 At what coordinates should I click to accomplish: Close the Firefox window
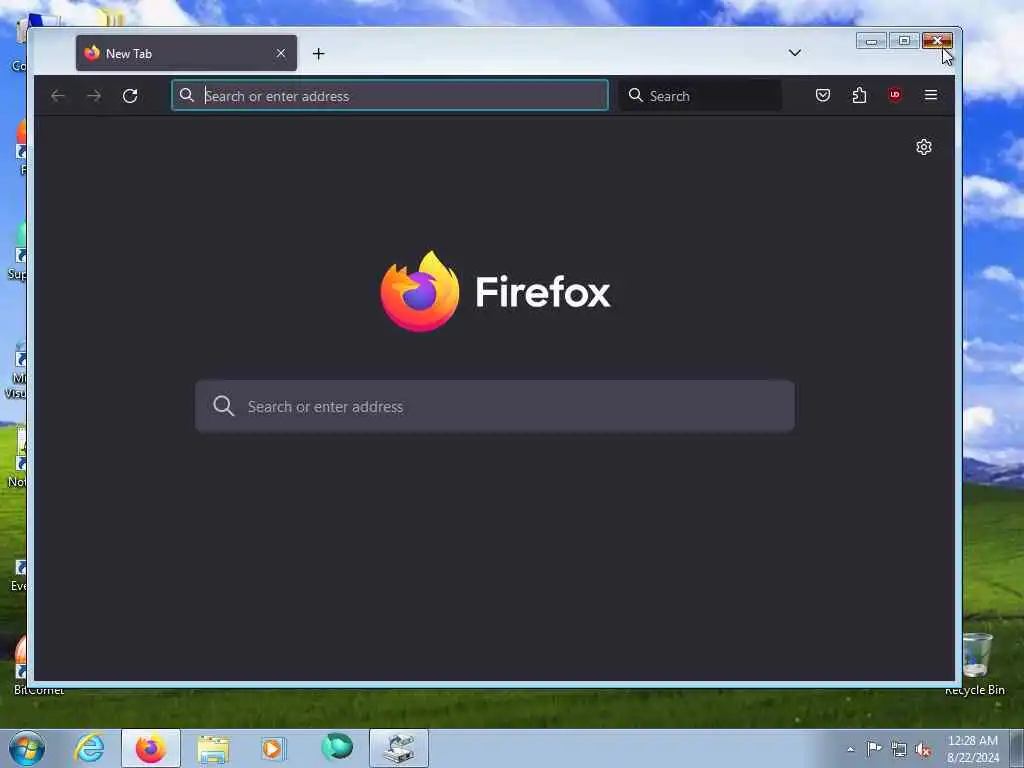tap(937, 40)
